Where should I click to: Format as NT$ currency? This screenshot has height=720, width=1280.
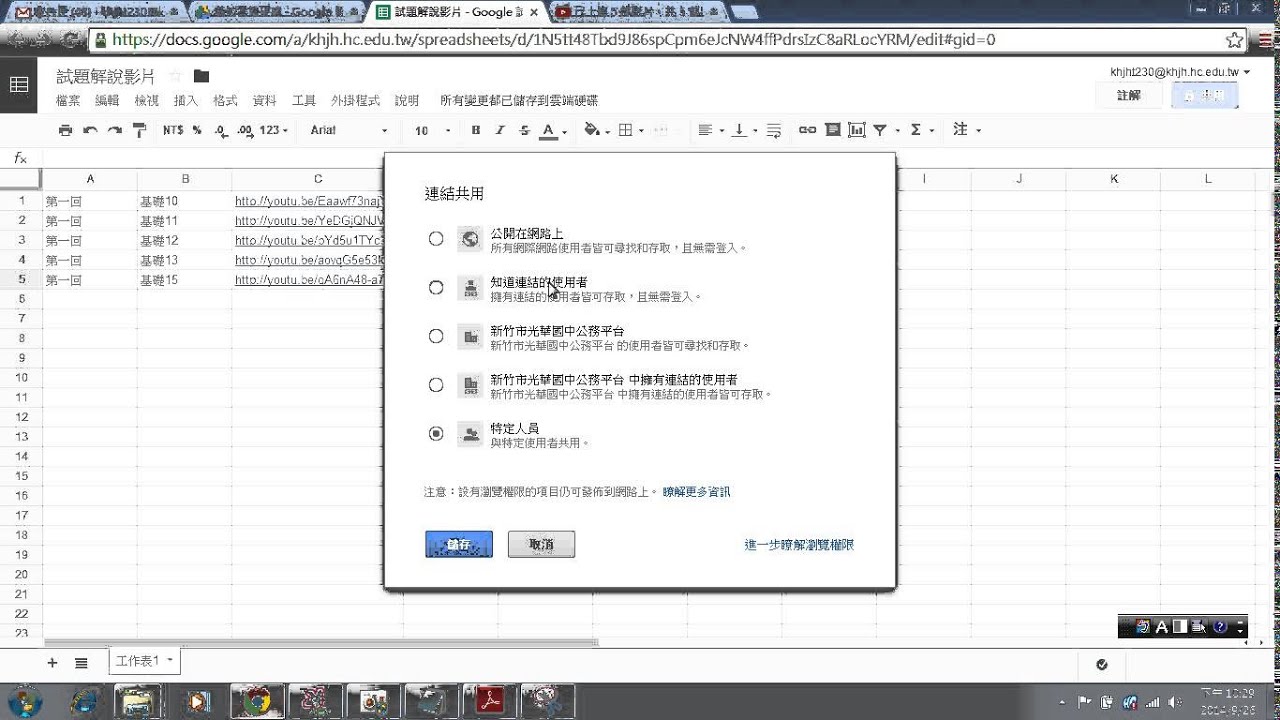173,130
